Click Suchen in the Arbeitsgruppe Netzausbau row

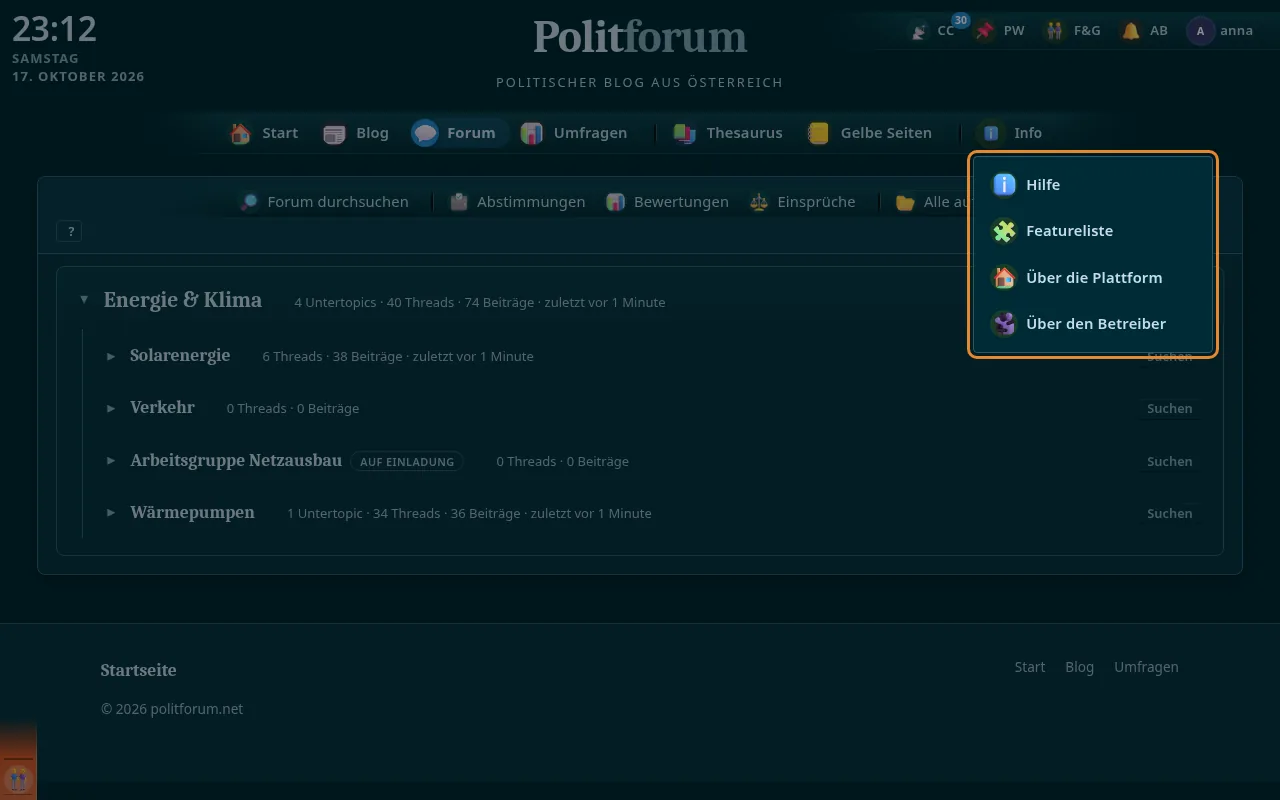click(1169, 461)
